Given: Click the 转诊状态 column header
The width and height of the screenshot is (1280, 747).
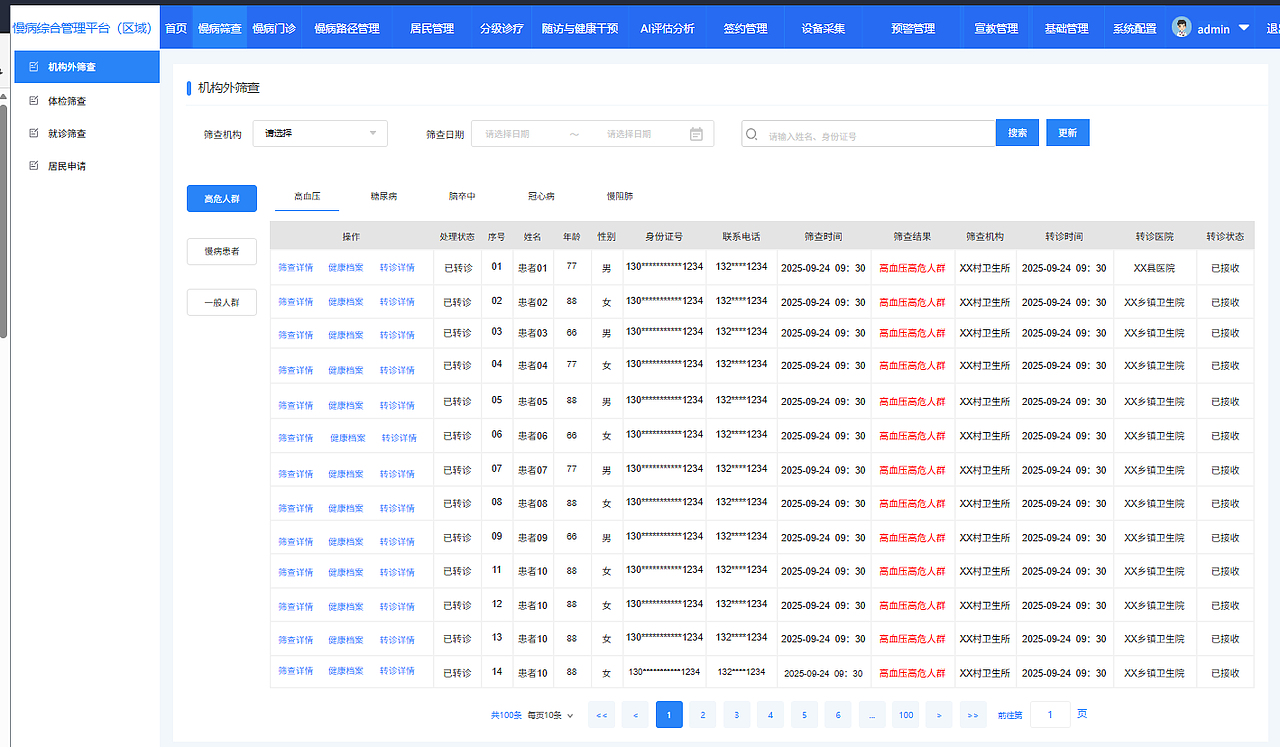Looking at the screenshot, I should tap(1225, 237).
